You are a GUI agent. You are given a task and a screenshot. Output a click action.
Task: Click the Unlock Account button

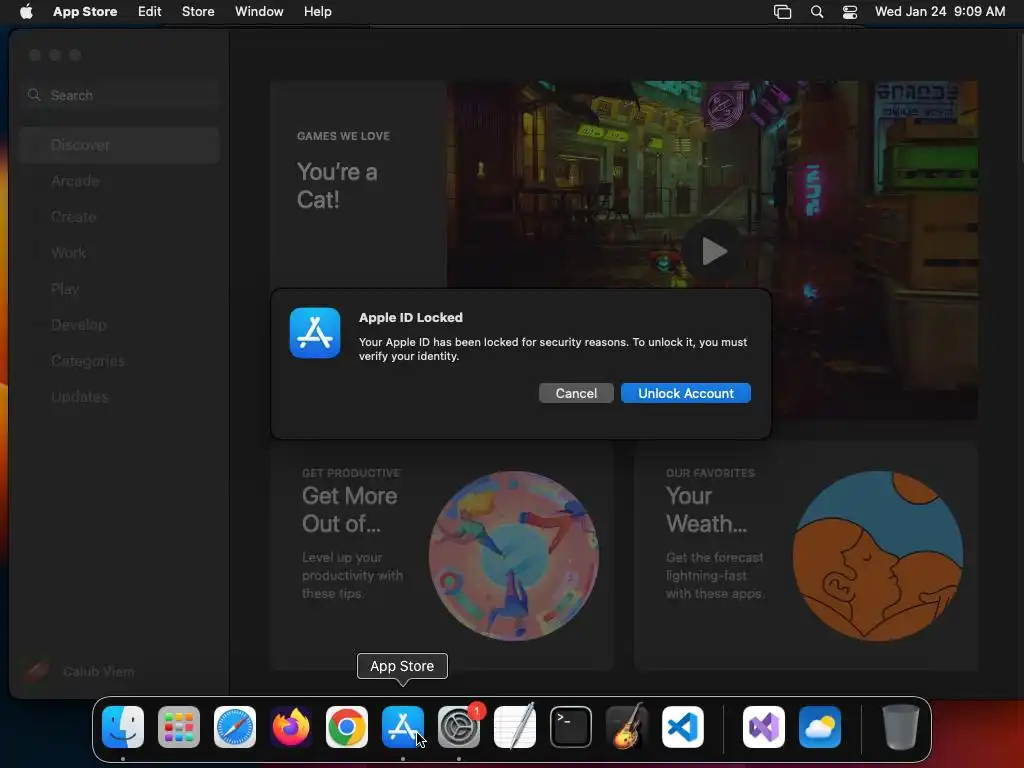686,393
